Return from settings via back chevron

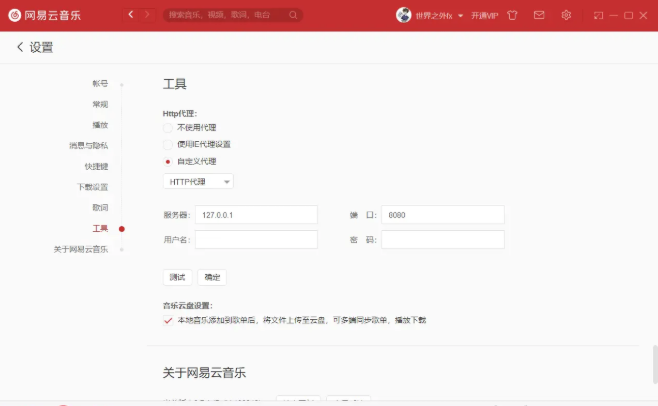point(20,47)
